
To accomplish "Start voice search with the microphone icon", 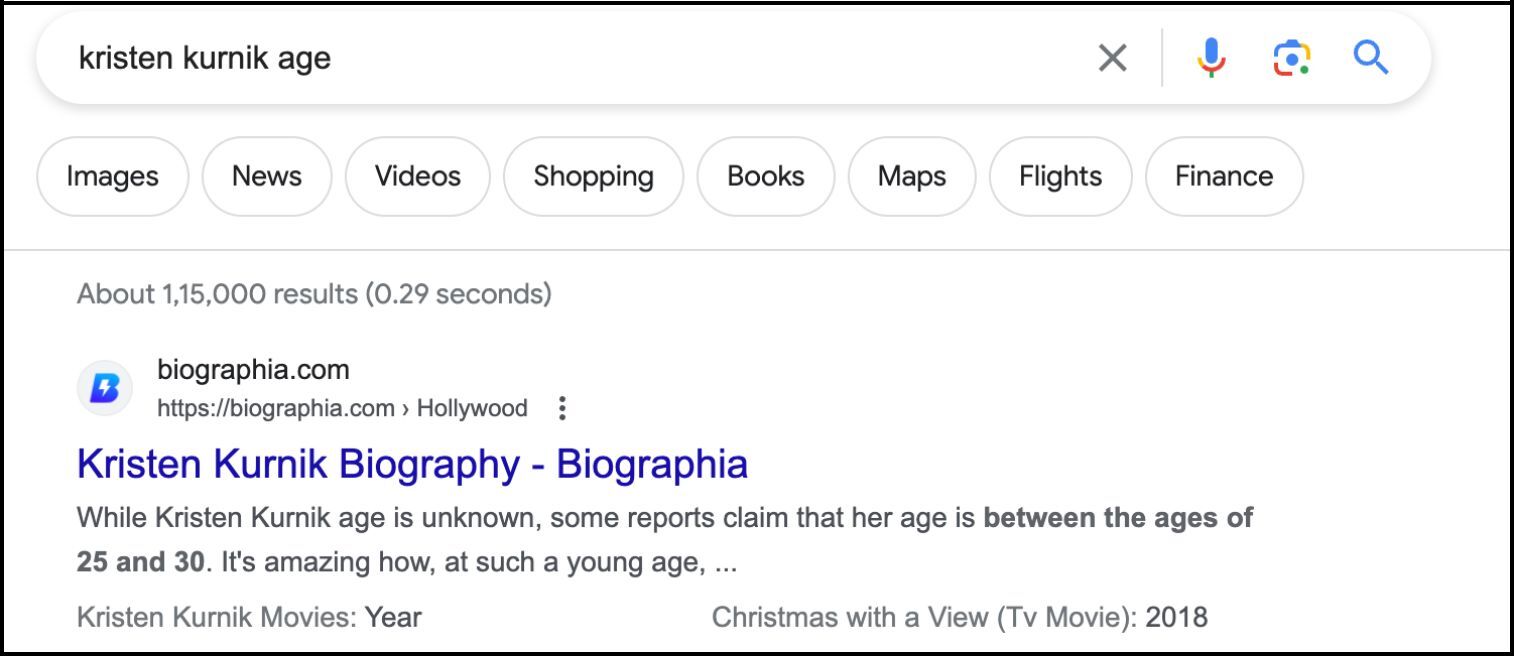I will click(x=1211, y=58).
